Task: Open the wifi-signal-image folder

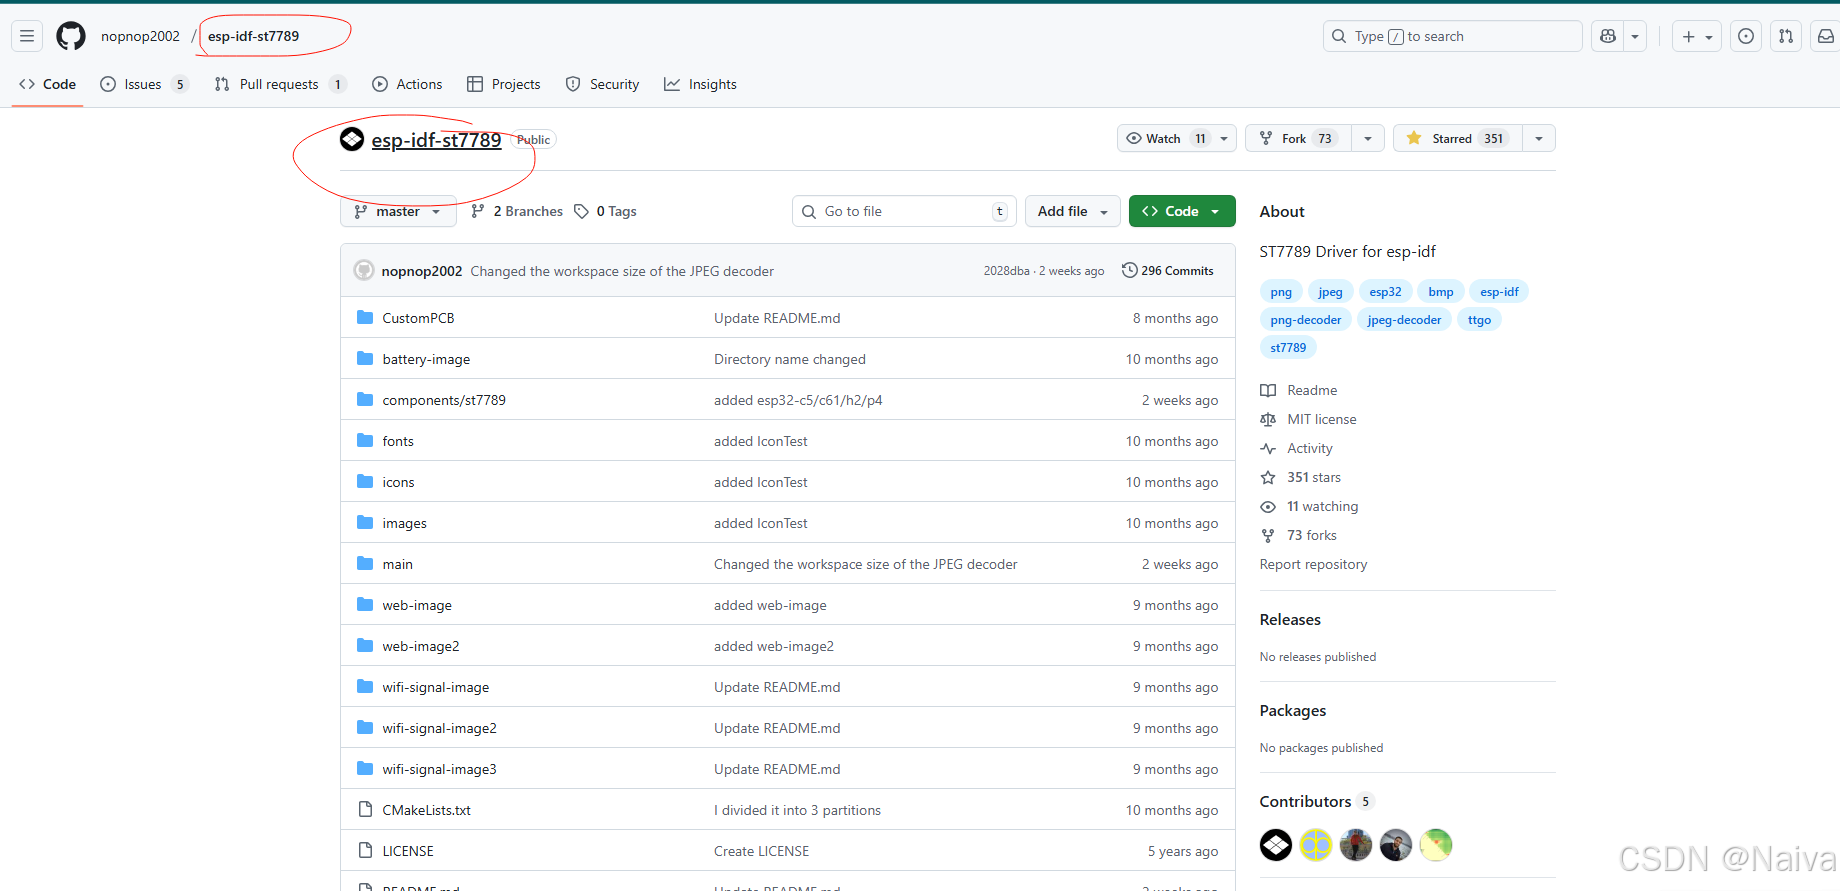Action: 436,687
